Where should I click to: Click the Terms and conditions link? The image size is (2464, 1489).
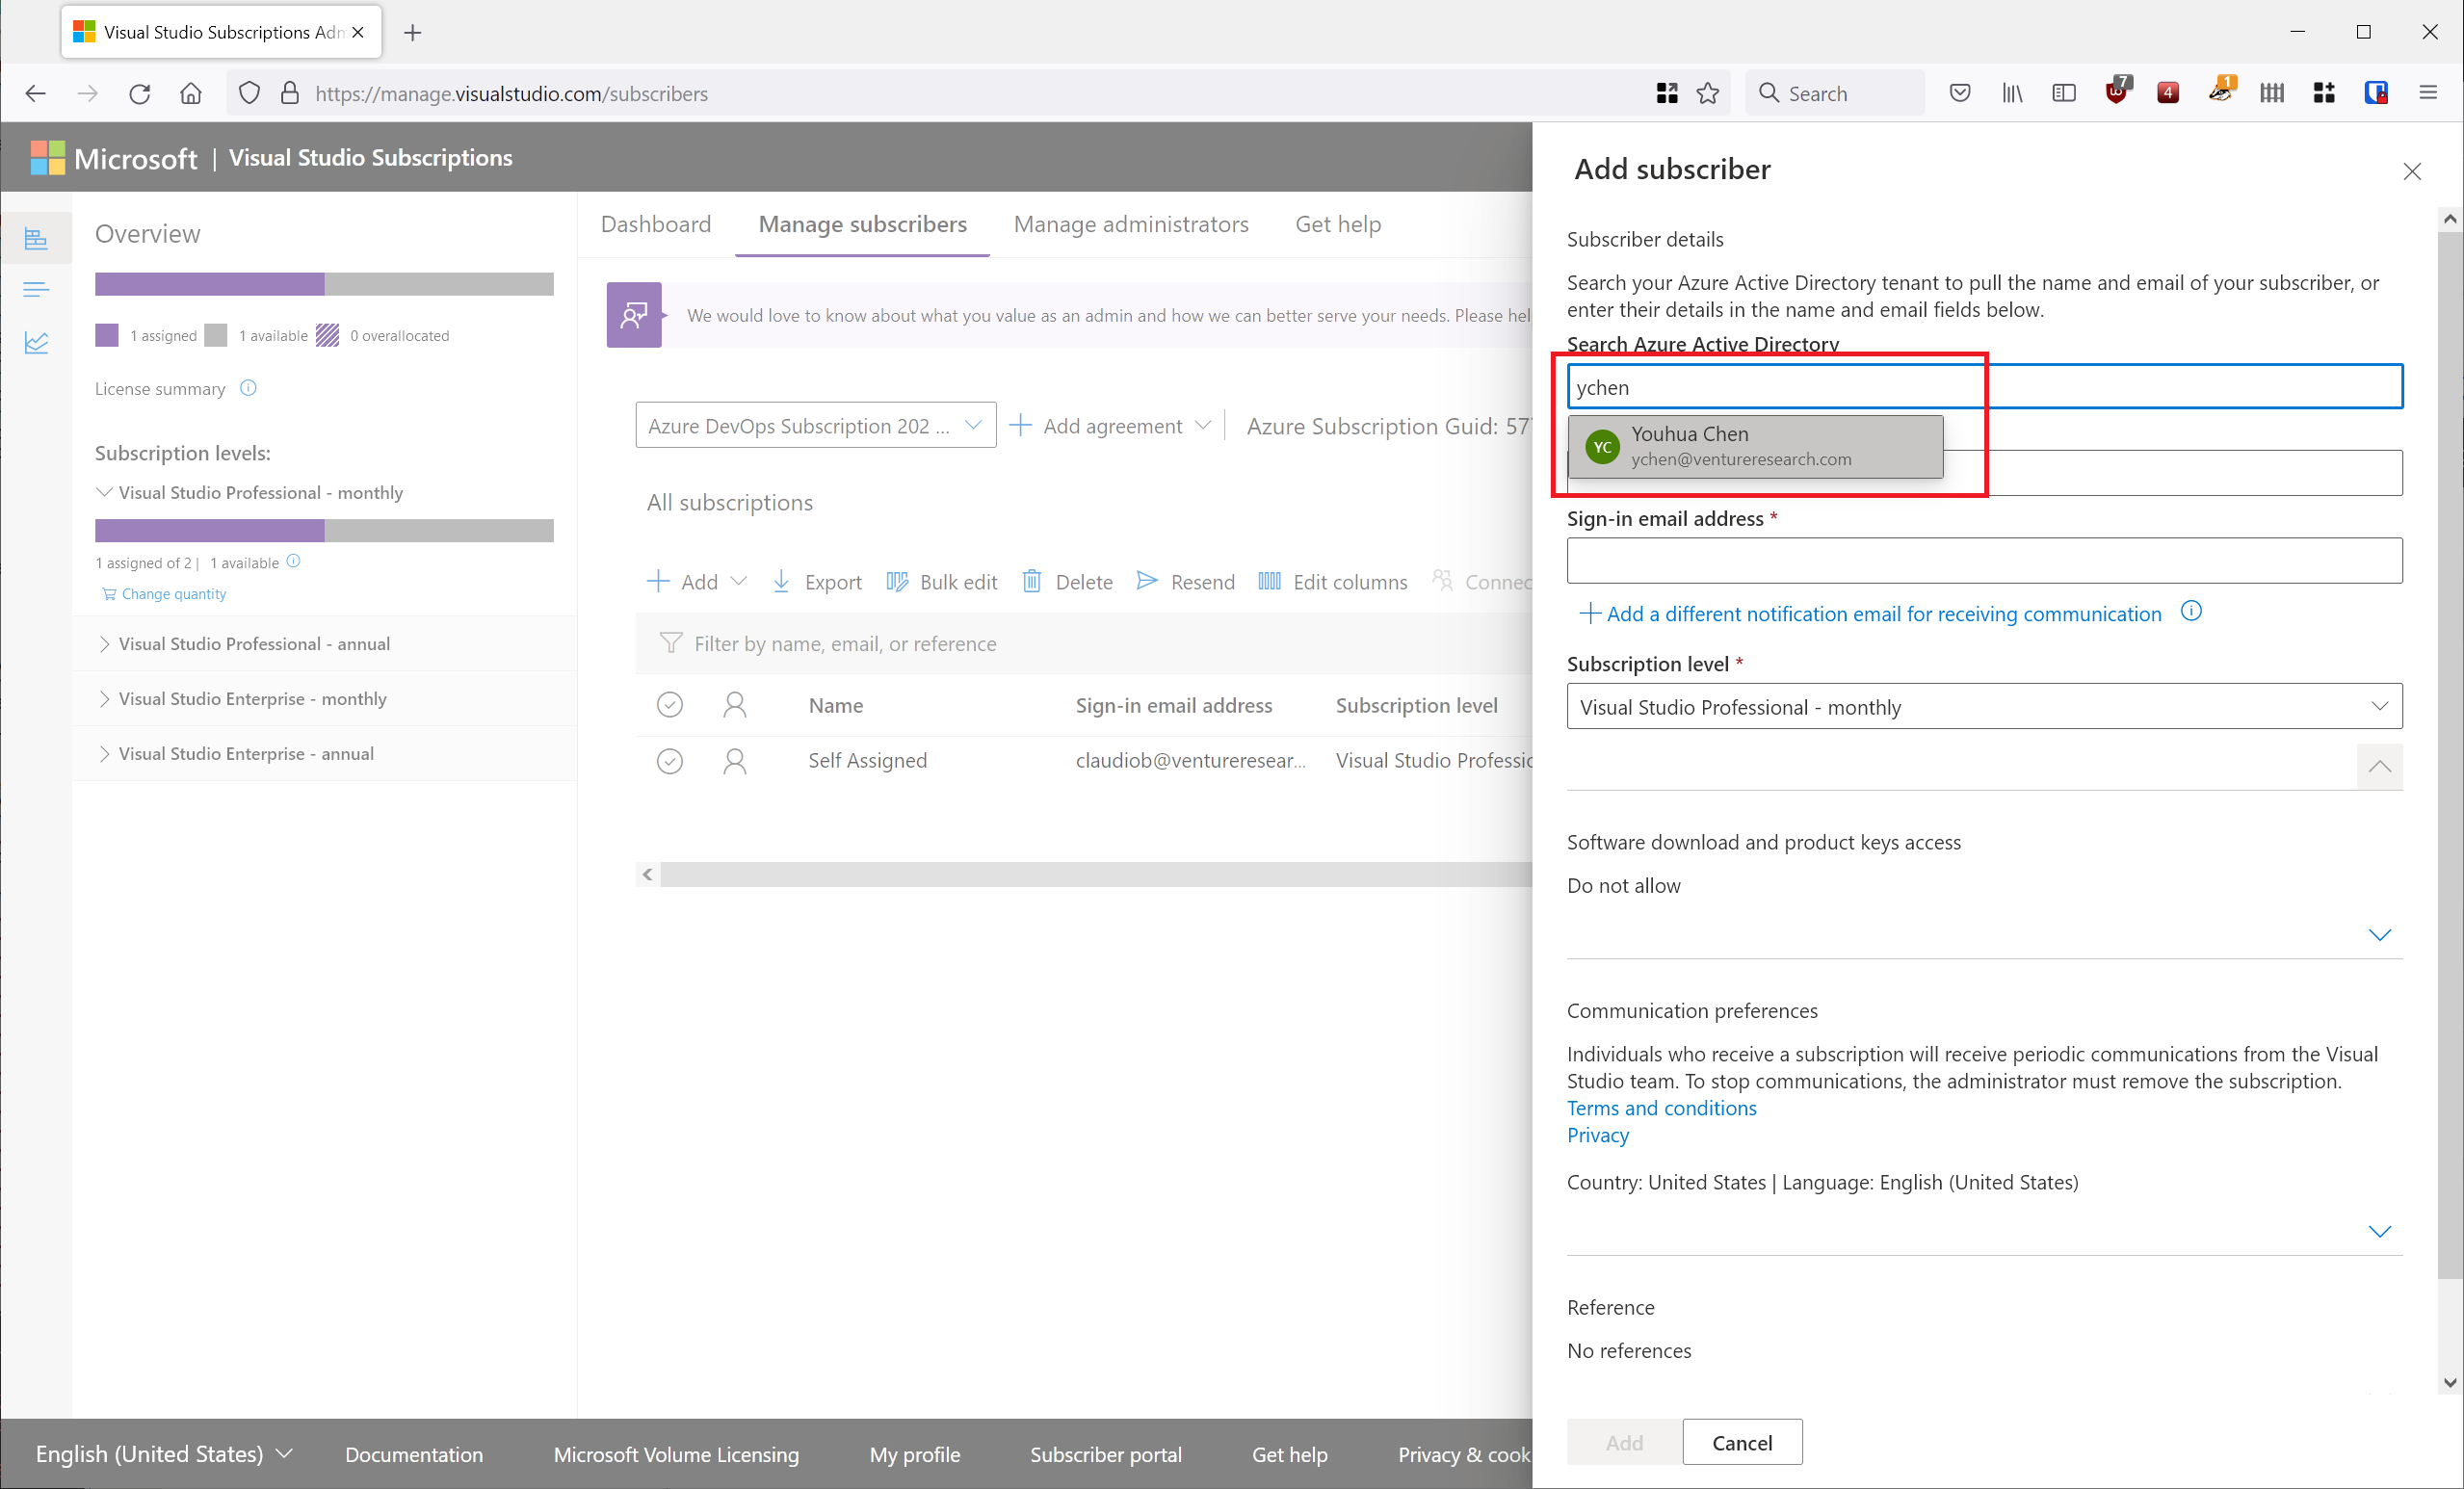(1661, 1108)
